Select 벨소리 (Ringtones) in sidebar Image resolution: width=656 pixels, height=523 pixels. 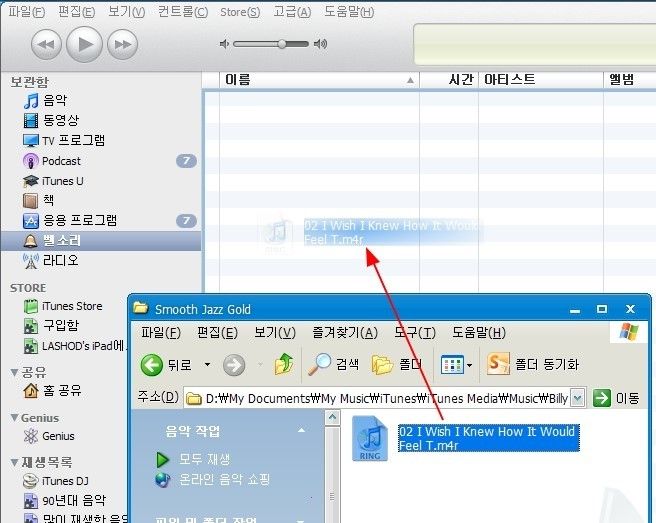point(101,241)
